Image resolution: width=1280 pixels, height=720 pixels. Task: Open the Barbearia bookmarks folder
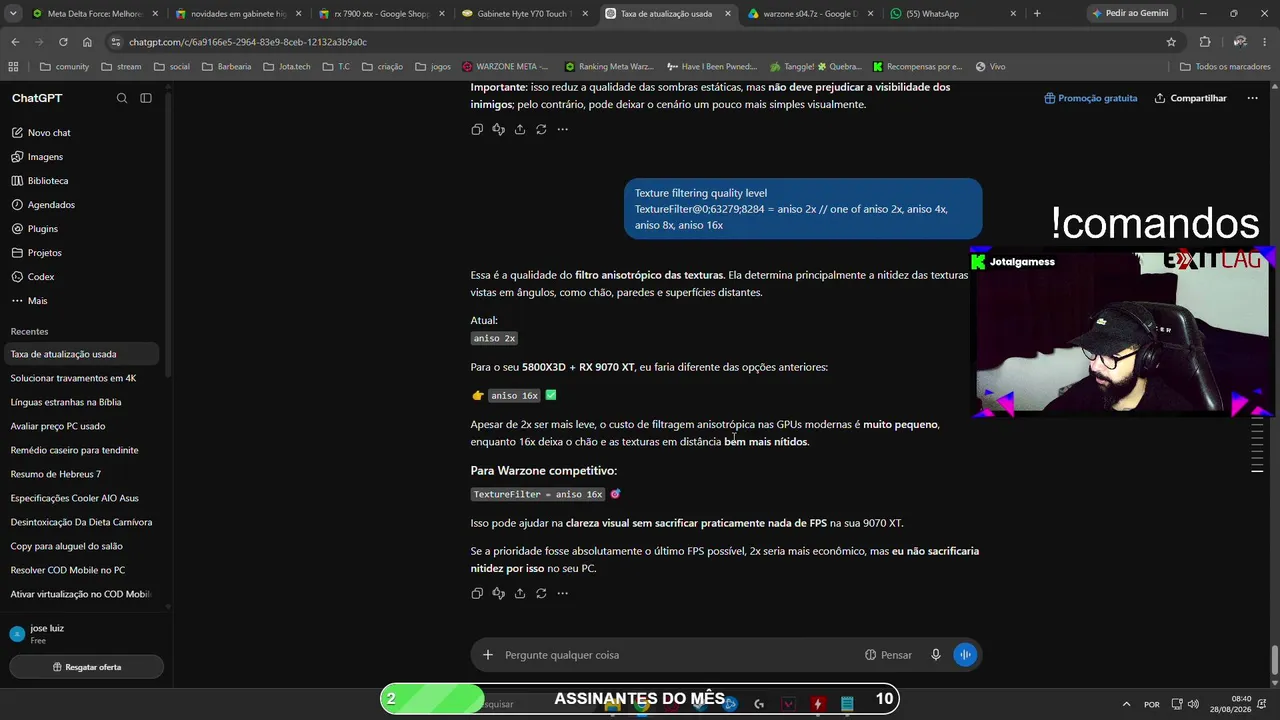227,67
